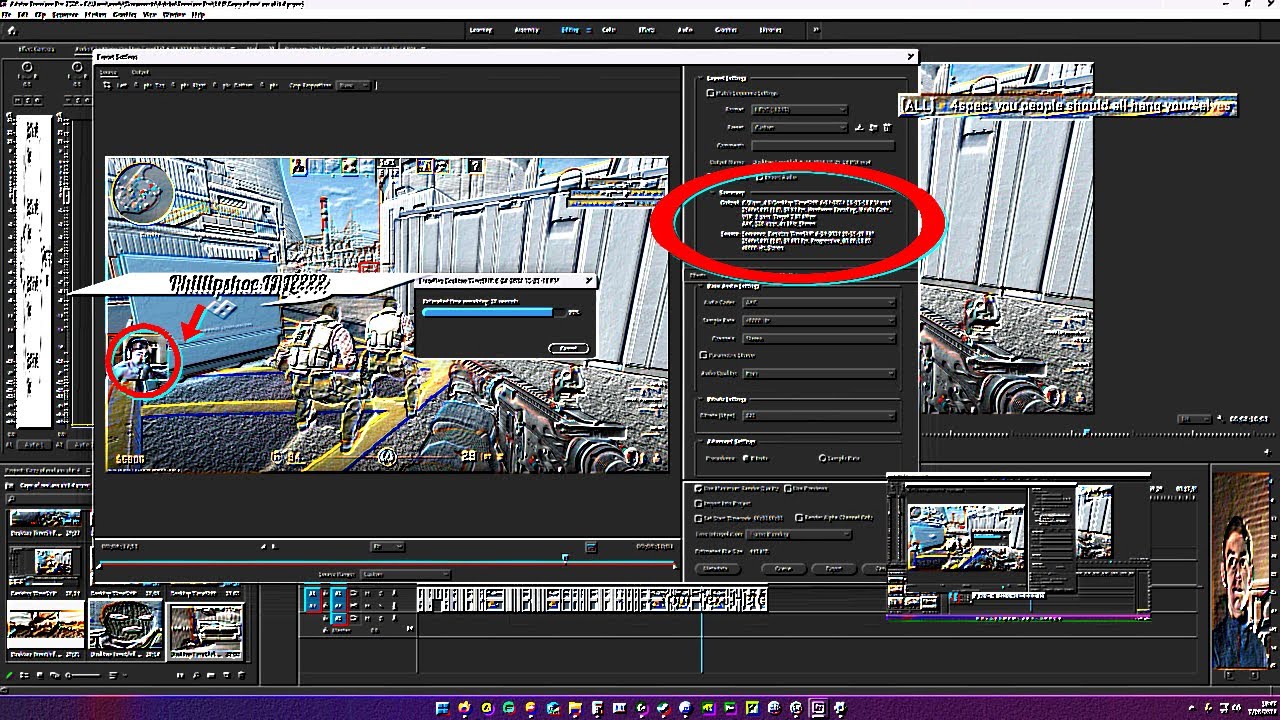The image size is (1280, 720).
Task: Toggle Use Maximum Render Quality
Action: pos(699,489)
